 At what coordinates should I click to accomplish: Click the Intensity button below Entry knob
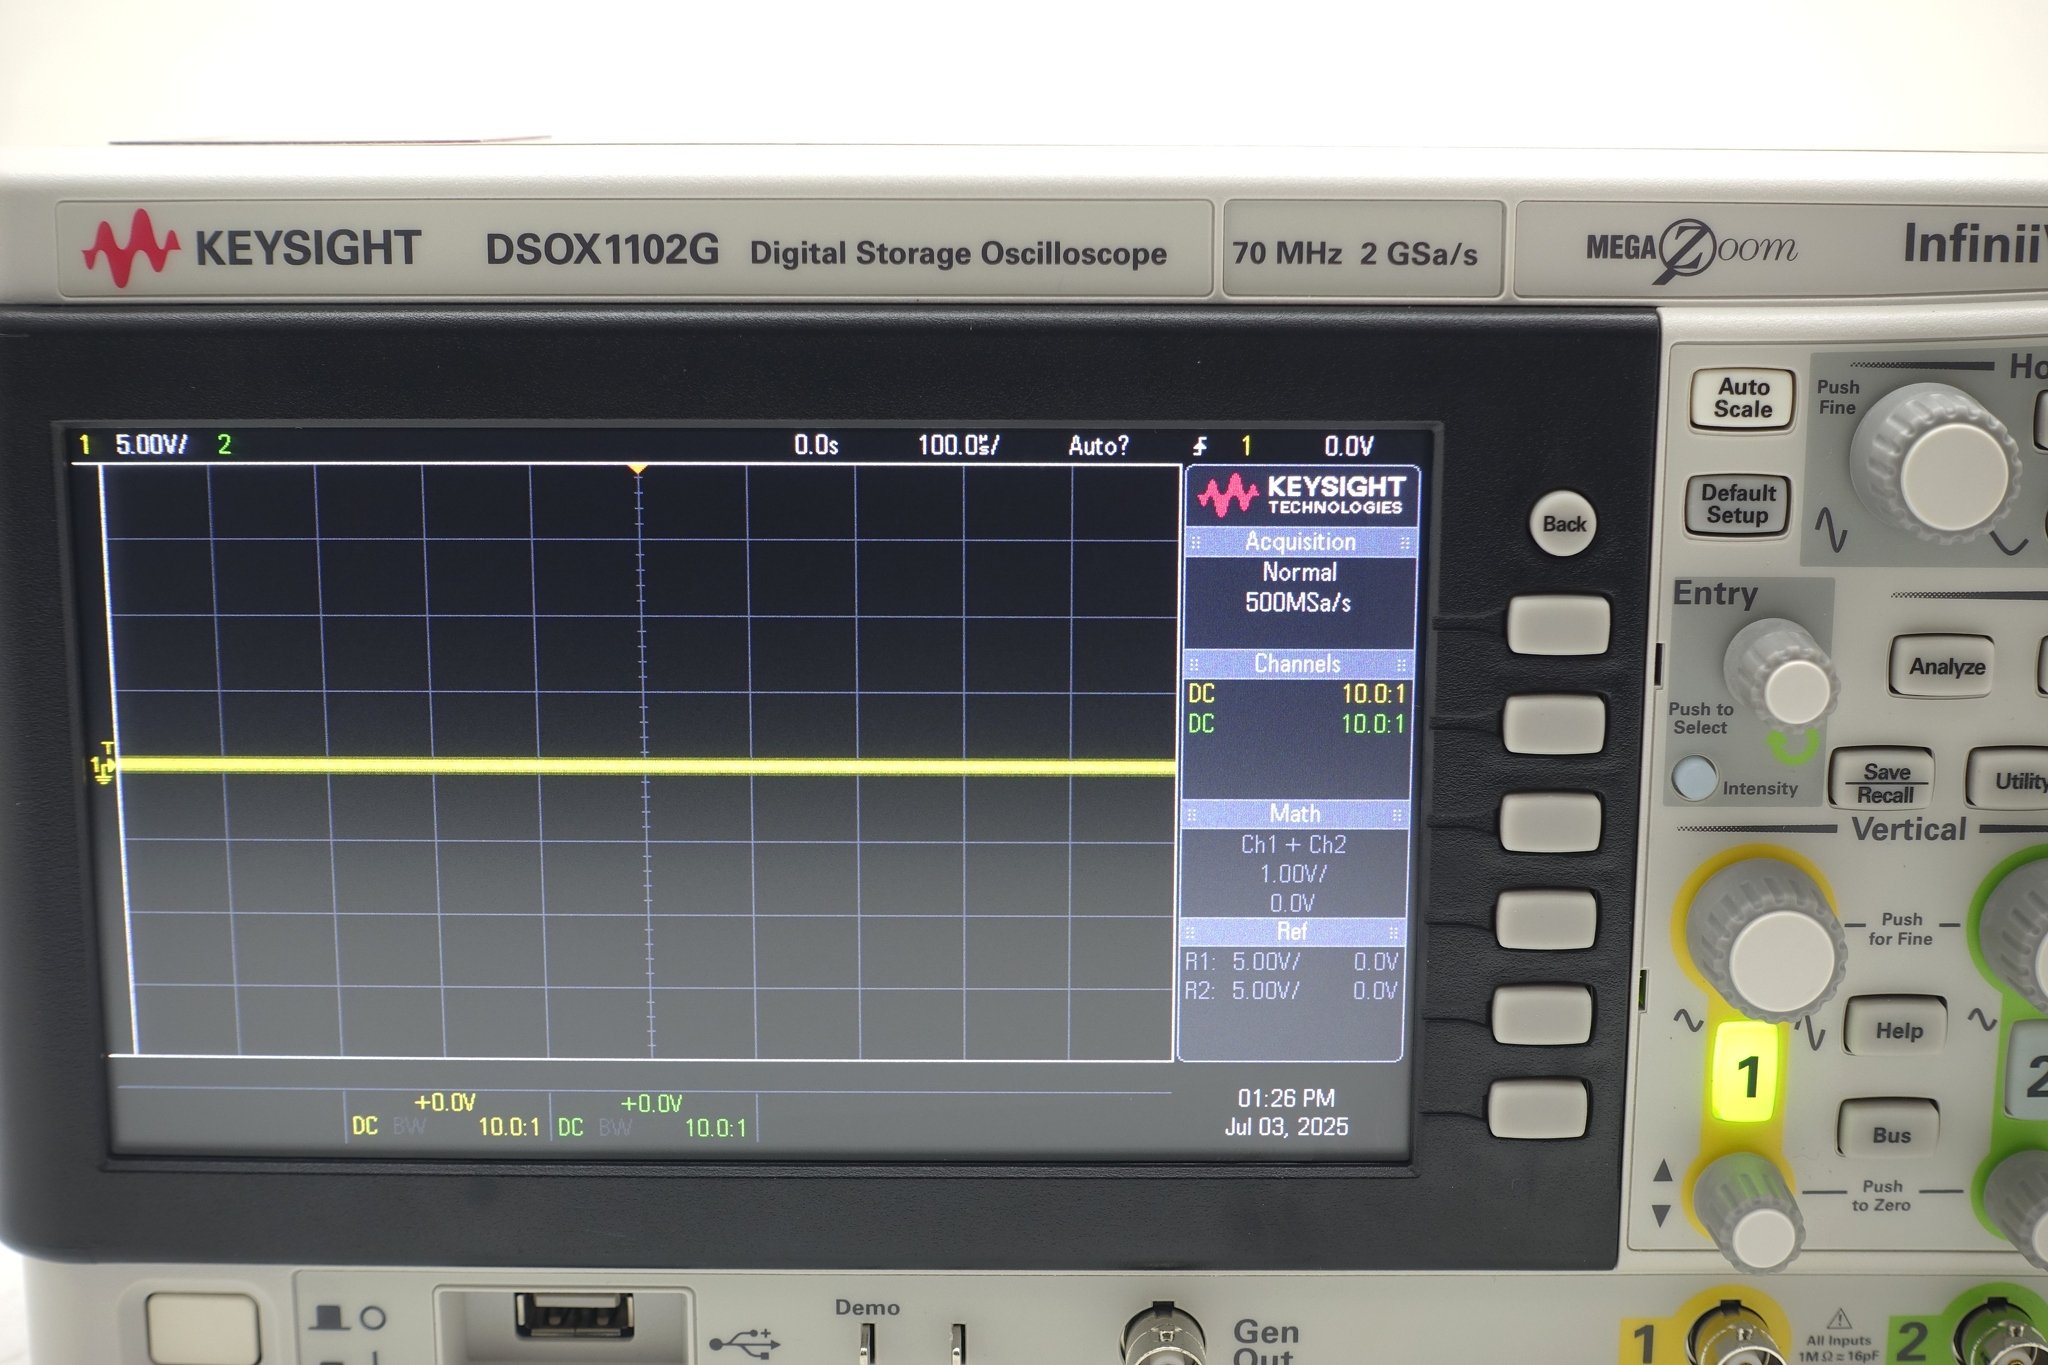[x=1693, y=777]
